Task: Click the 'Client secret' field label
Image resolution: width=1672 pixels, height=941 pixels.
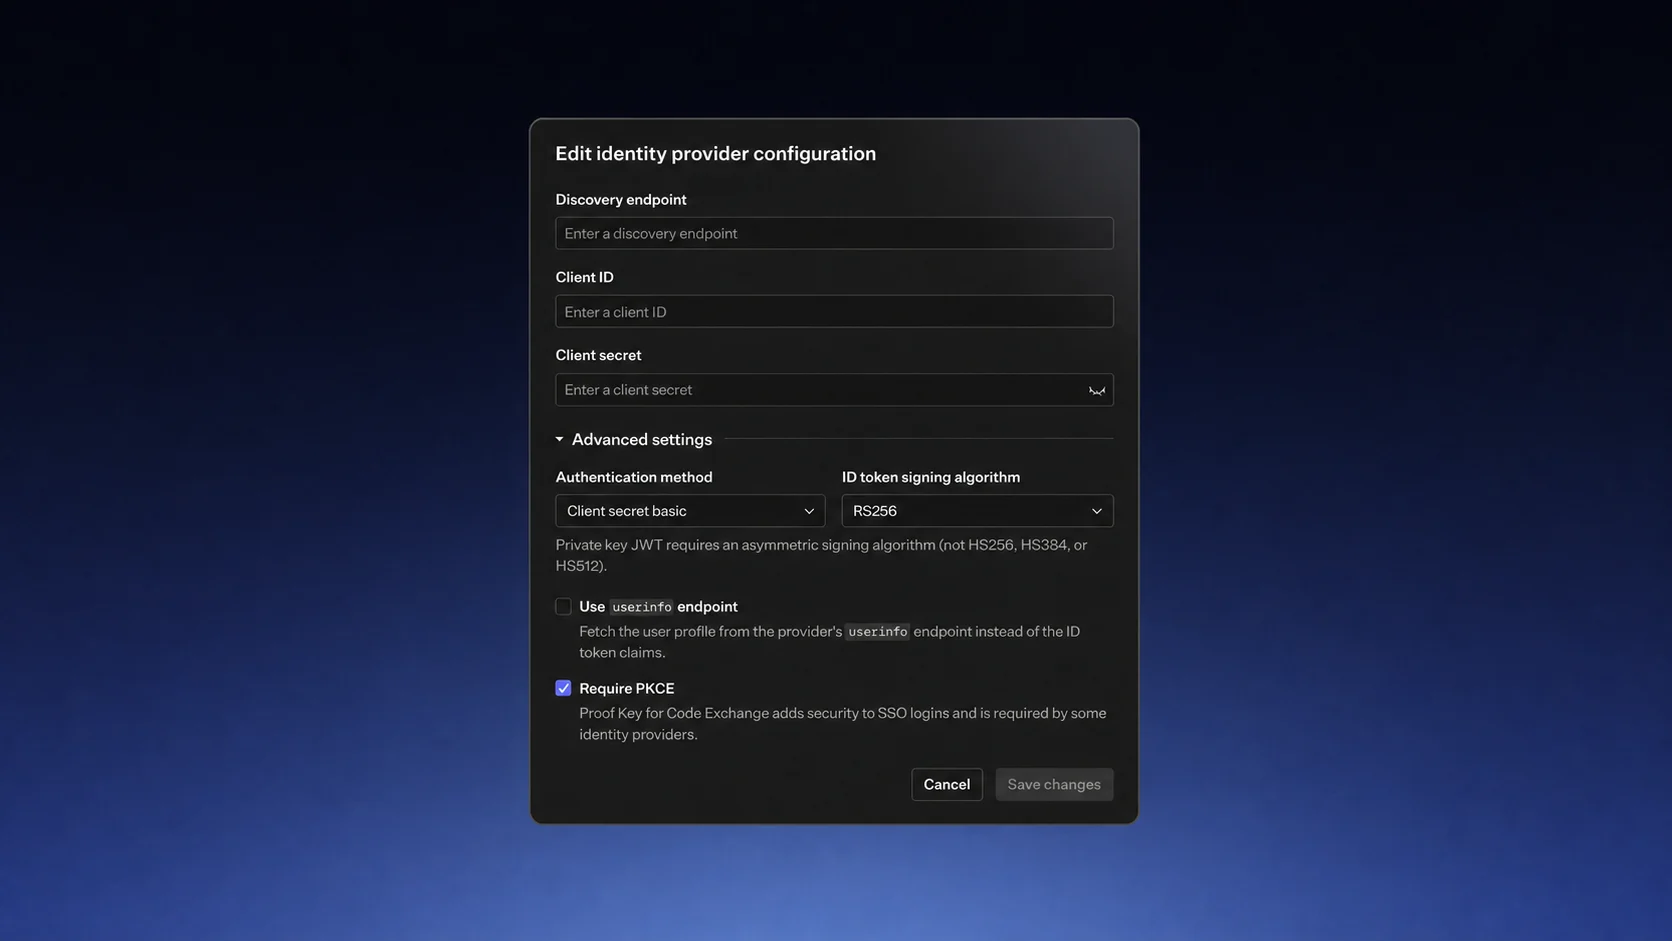Action: (599, 355)
